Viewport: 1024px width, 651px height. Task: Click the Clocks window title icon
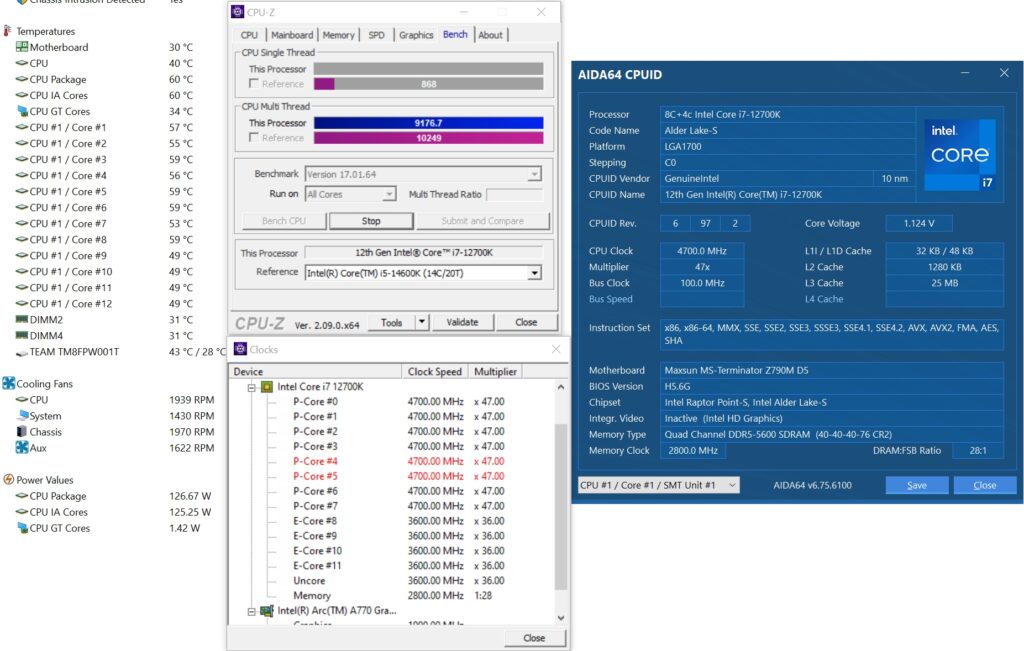240,349
